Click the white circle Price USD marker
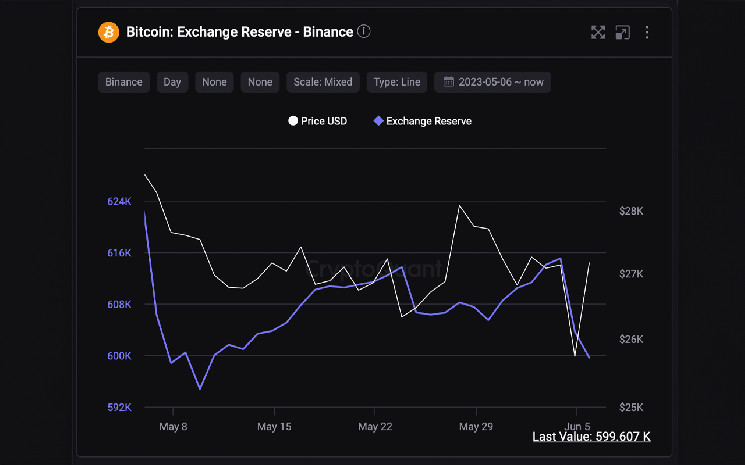Screen dimensions: 745x465 [x=293, y=121]
